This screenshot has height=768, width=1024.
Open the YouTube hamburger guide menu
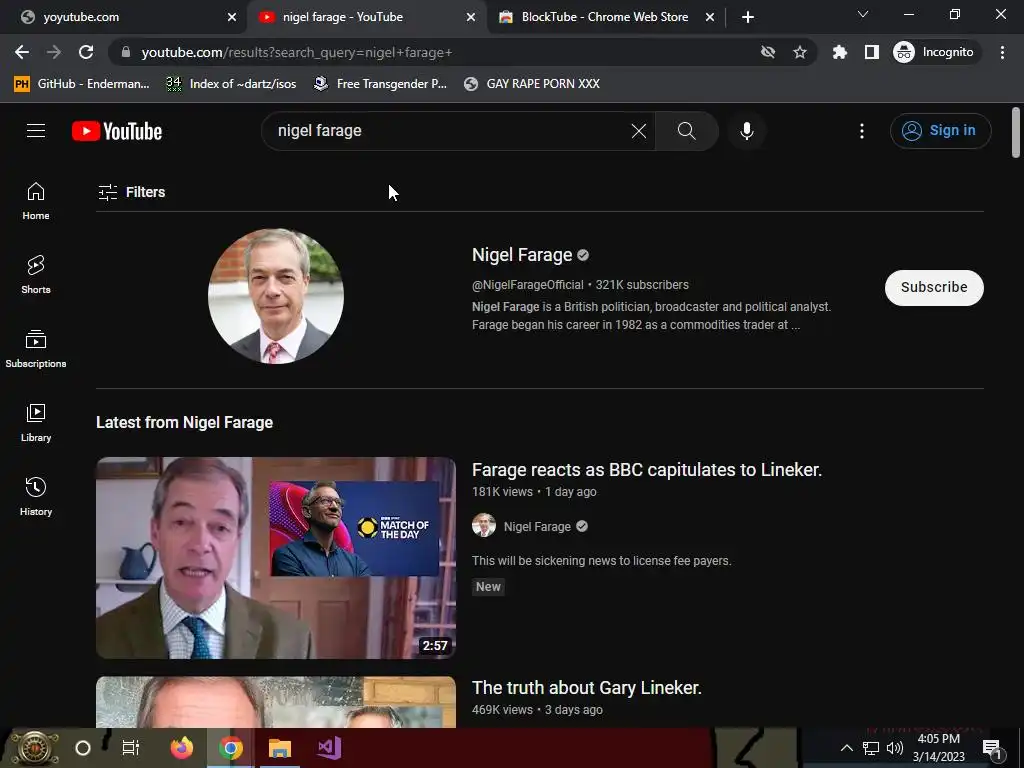[36, 131]
